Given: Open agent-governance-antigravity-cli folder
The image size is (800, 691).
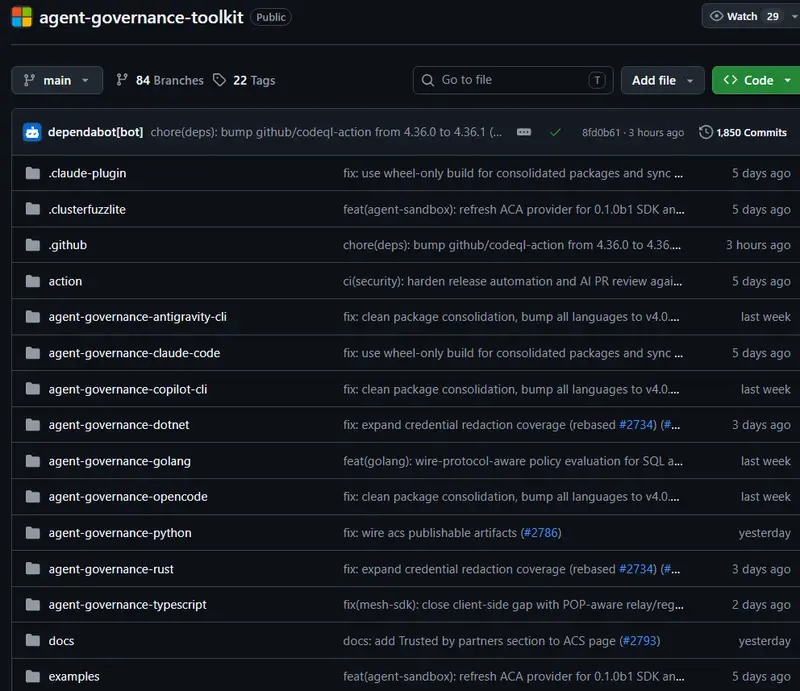Looking at the screenshot, I should [138, 317].
